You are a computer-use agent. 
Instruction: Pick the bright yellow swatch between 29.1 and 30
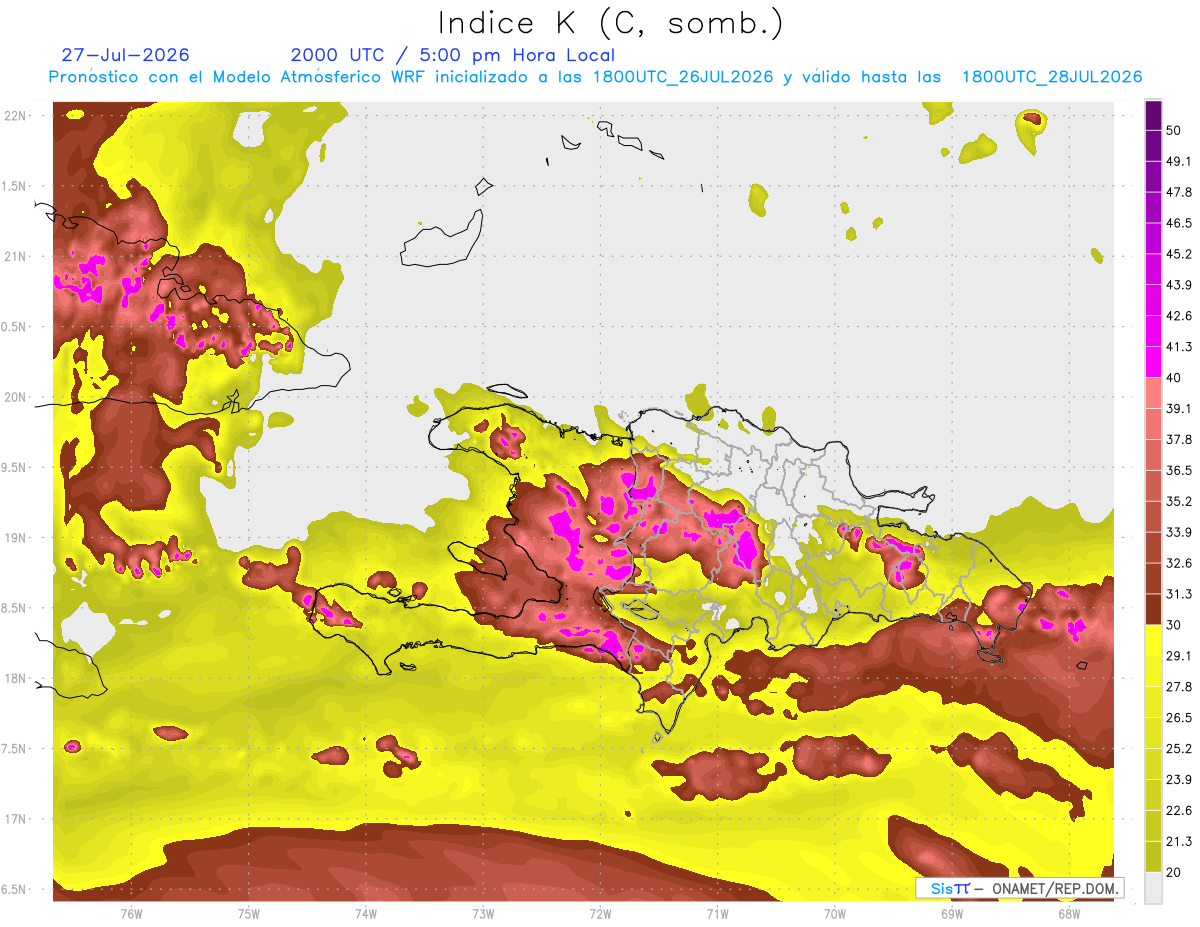[1153, 640]
